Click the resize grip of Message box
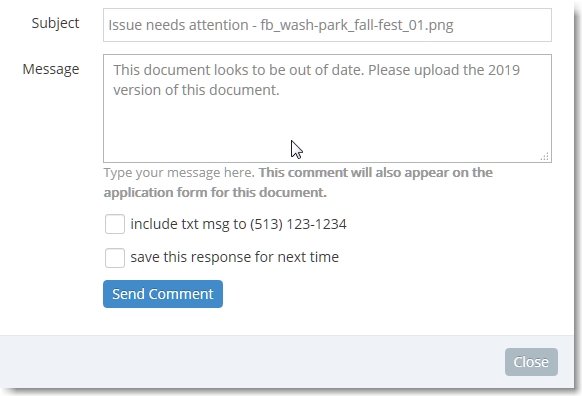The width and height of the screenshot is (582, 396). (x=545, y=157)
